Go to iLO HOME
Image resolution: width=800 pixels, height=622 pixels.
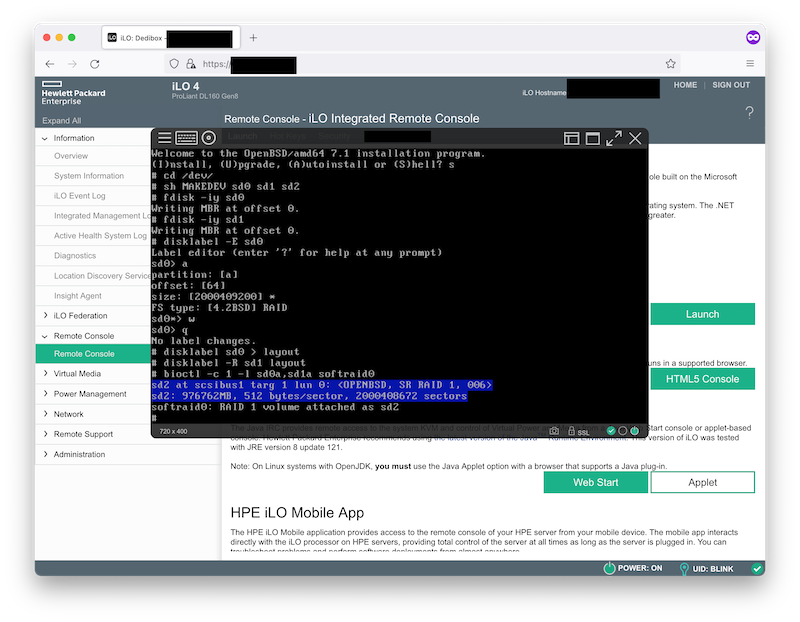[x=685, y=85]
